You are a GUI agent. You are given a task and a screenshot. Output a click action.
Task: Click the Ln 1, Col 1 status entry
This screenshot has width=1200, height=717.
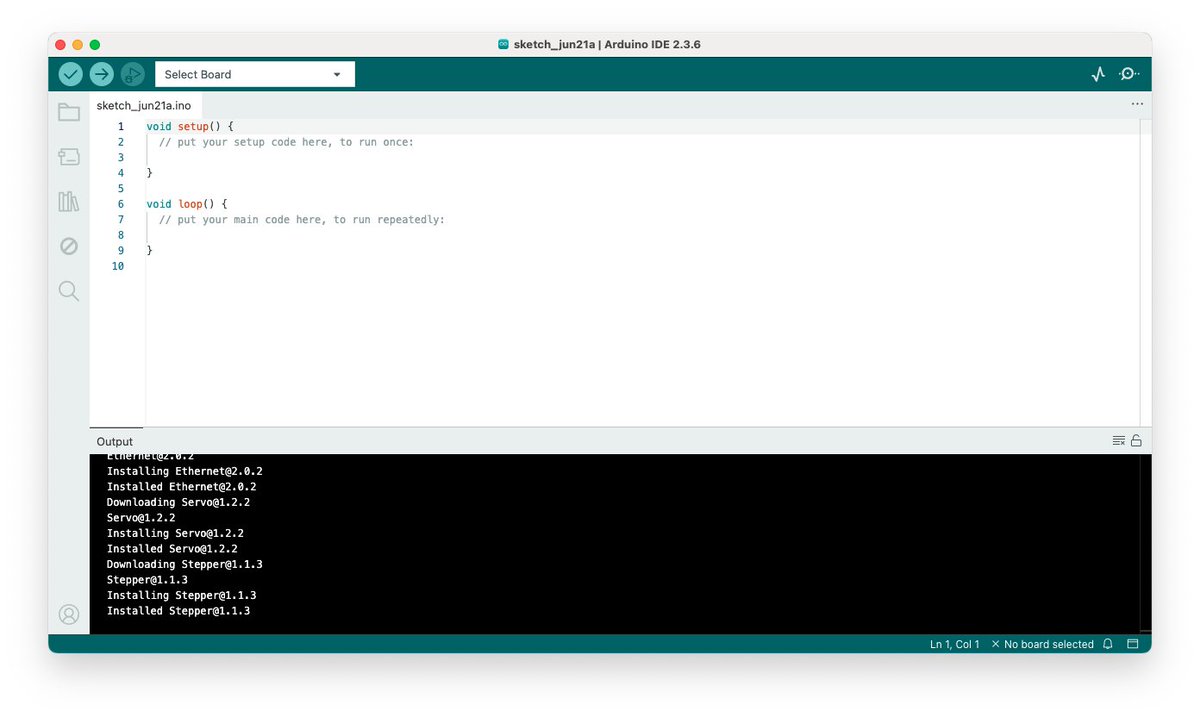click(955, 644)
